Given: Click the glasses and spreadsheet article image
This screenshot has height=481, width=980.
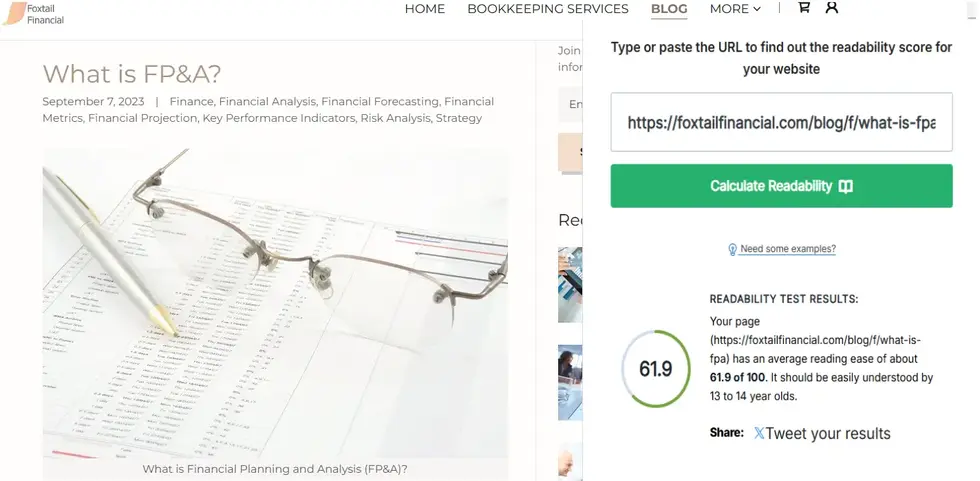Looking at the screenshot, I should [x=275, y=304].
